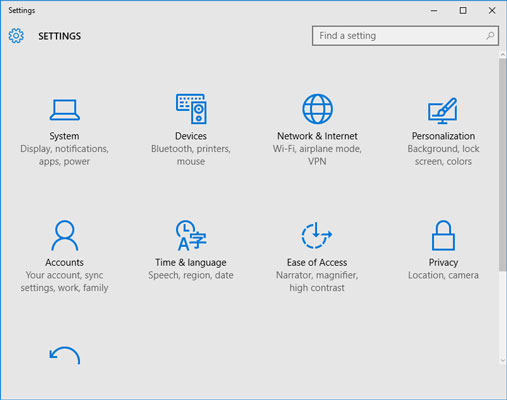Open Time & language clock icon
507x400 pixels.
[x=191, y=235]
